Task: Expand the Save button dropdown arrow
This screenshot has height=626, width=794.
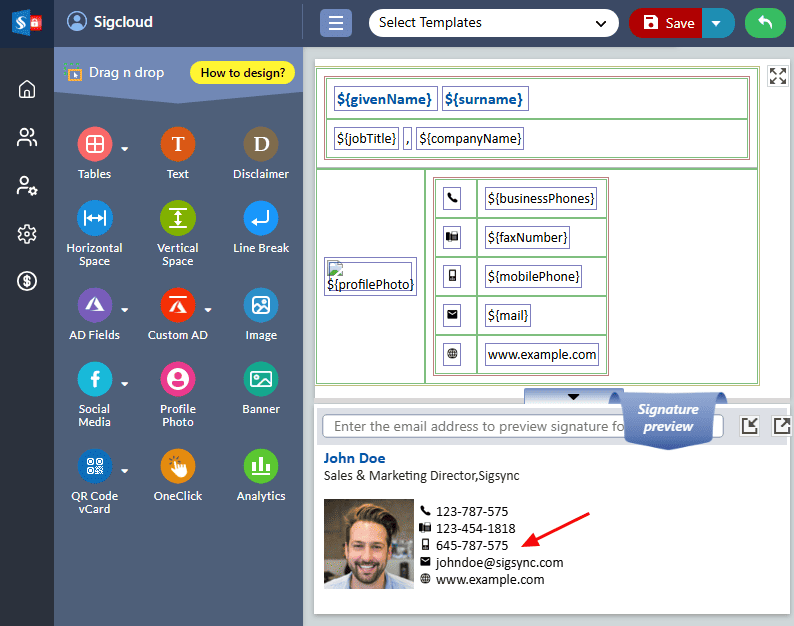Action: tap(716, 23)
